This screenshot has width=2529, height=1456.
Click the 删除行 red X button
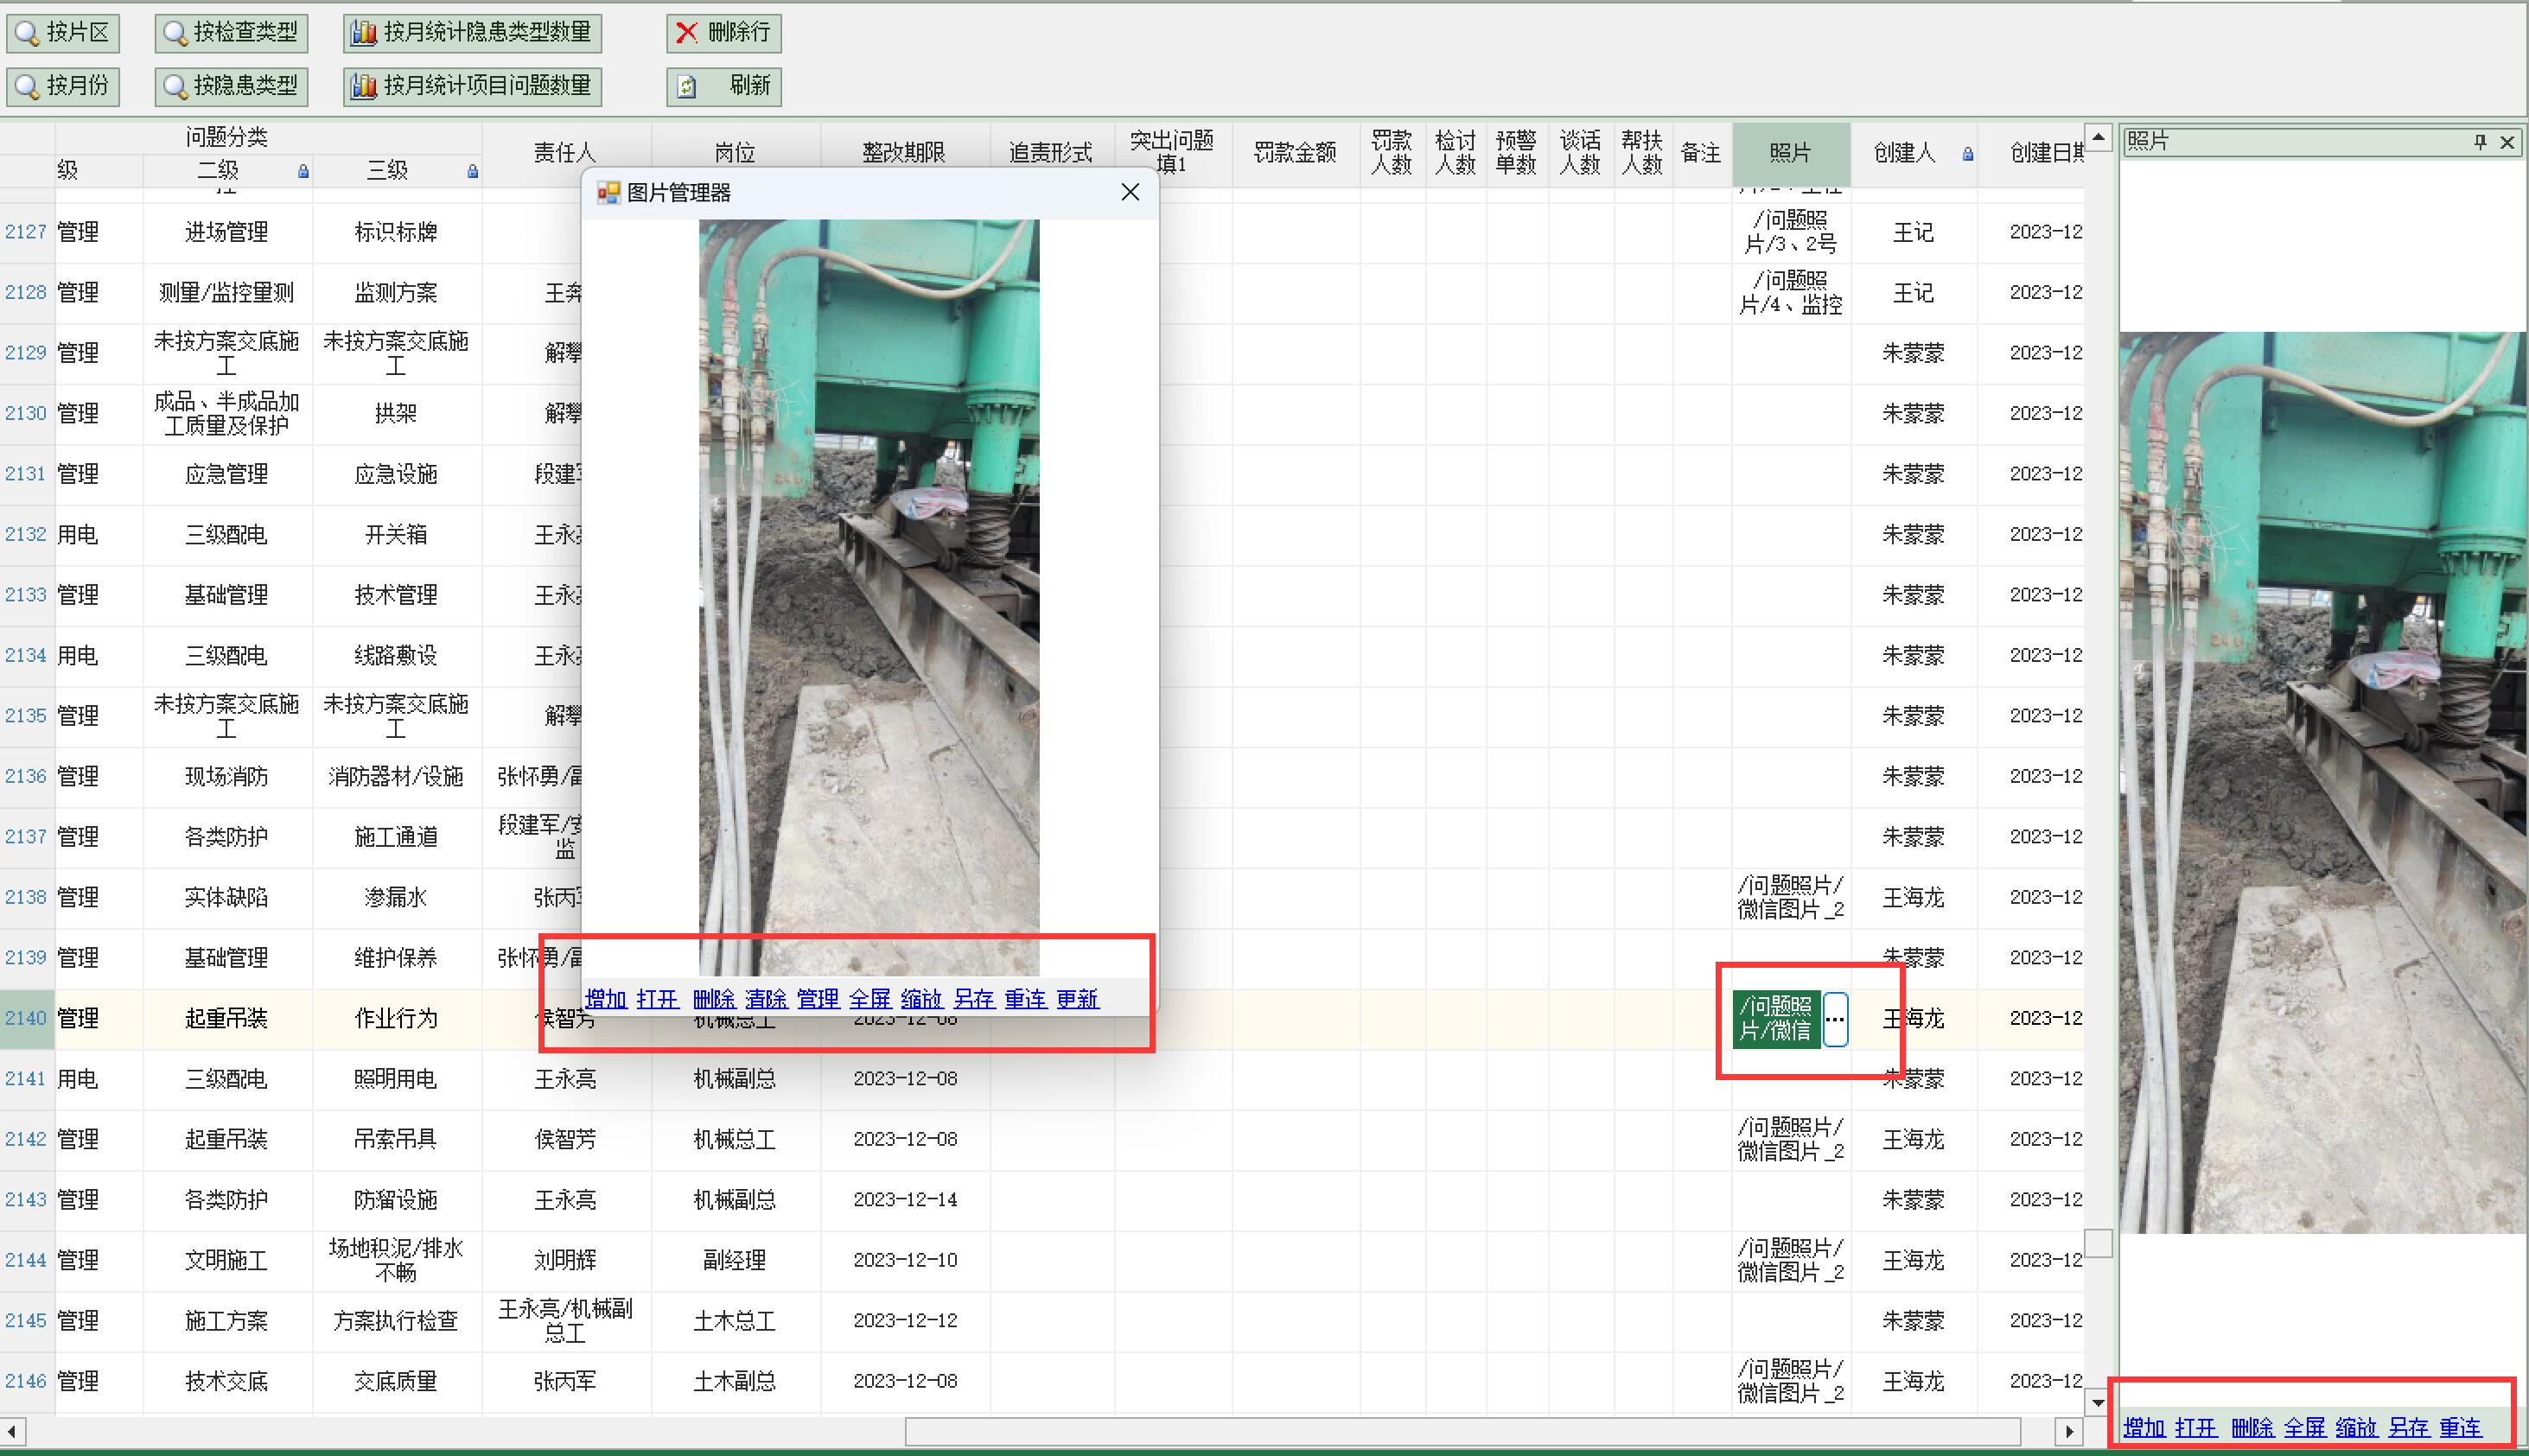coord(723,33)
